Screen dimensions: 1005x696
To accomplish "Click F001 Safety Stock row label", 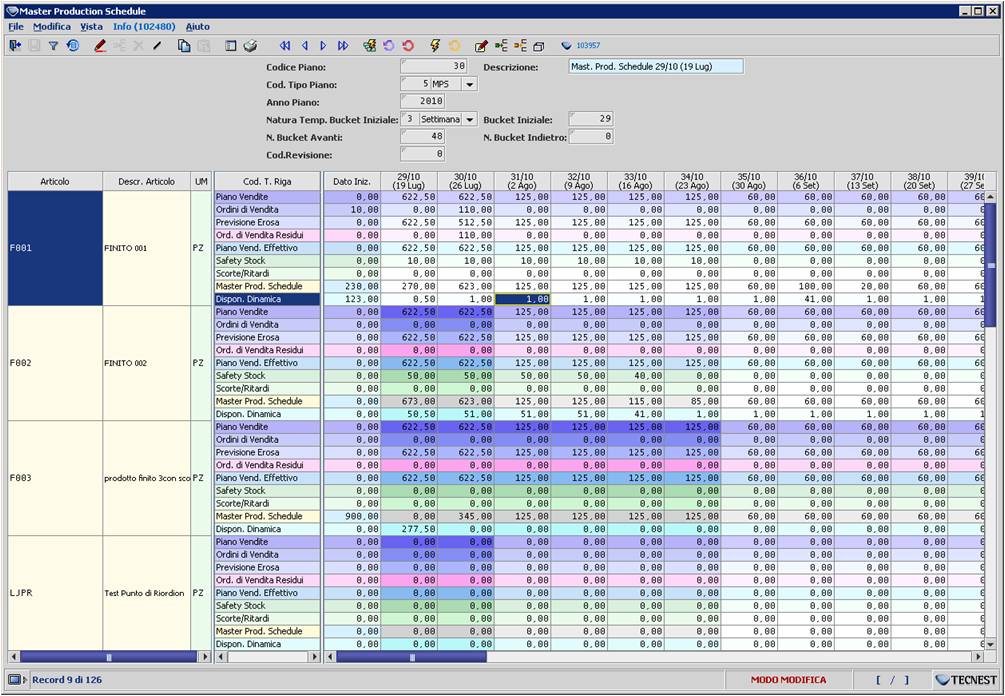I will coord(267,261).
